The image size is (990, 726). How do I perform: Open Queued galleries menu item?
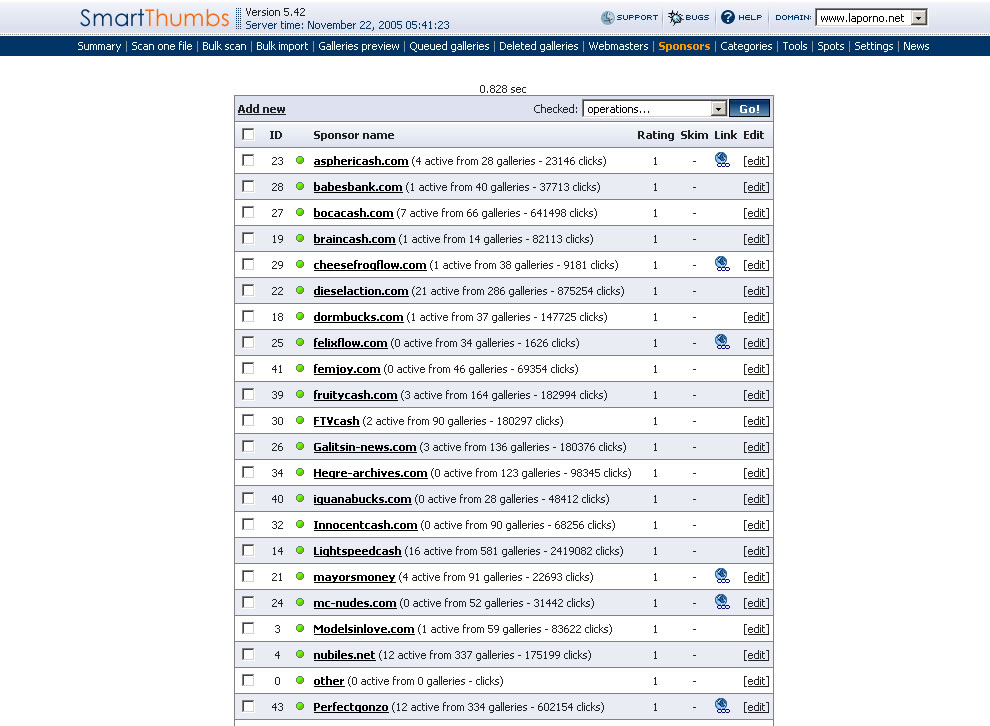pyautogui.click(x=449, y=46)
